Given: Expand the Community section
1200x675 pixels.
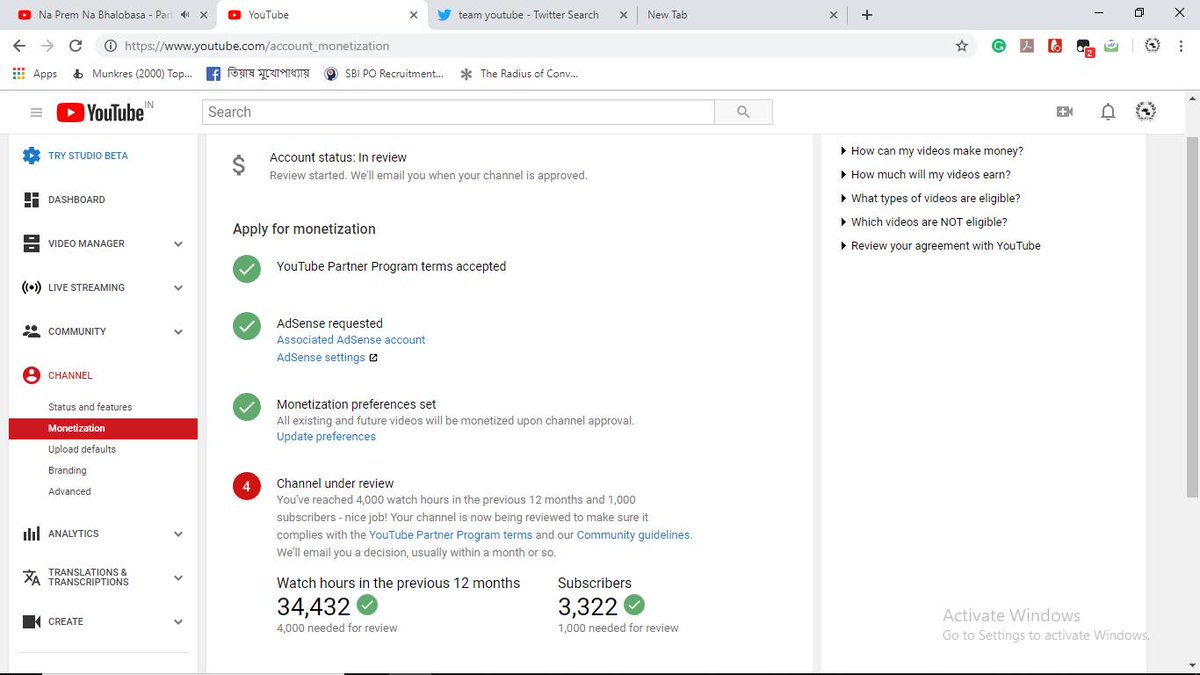Looking at the screenshot, I should (178, 332).
